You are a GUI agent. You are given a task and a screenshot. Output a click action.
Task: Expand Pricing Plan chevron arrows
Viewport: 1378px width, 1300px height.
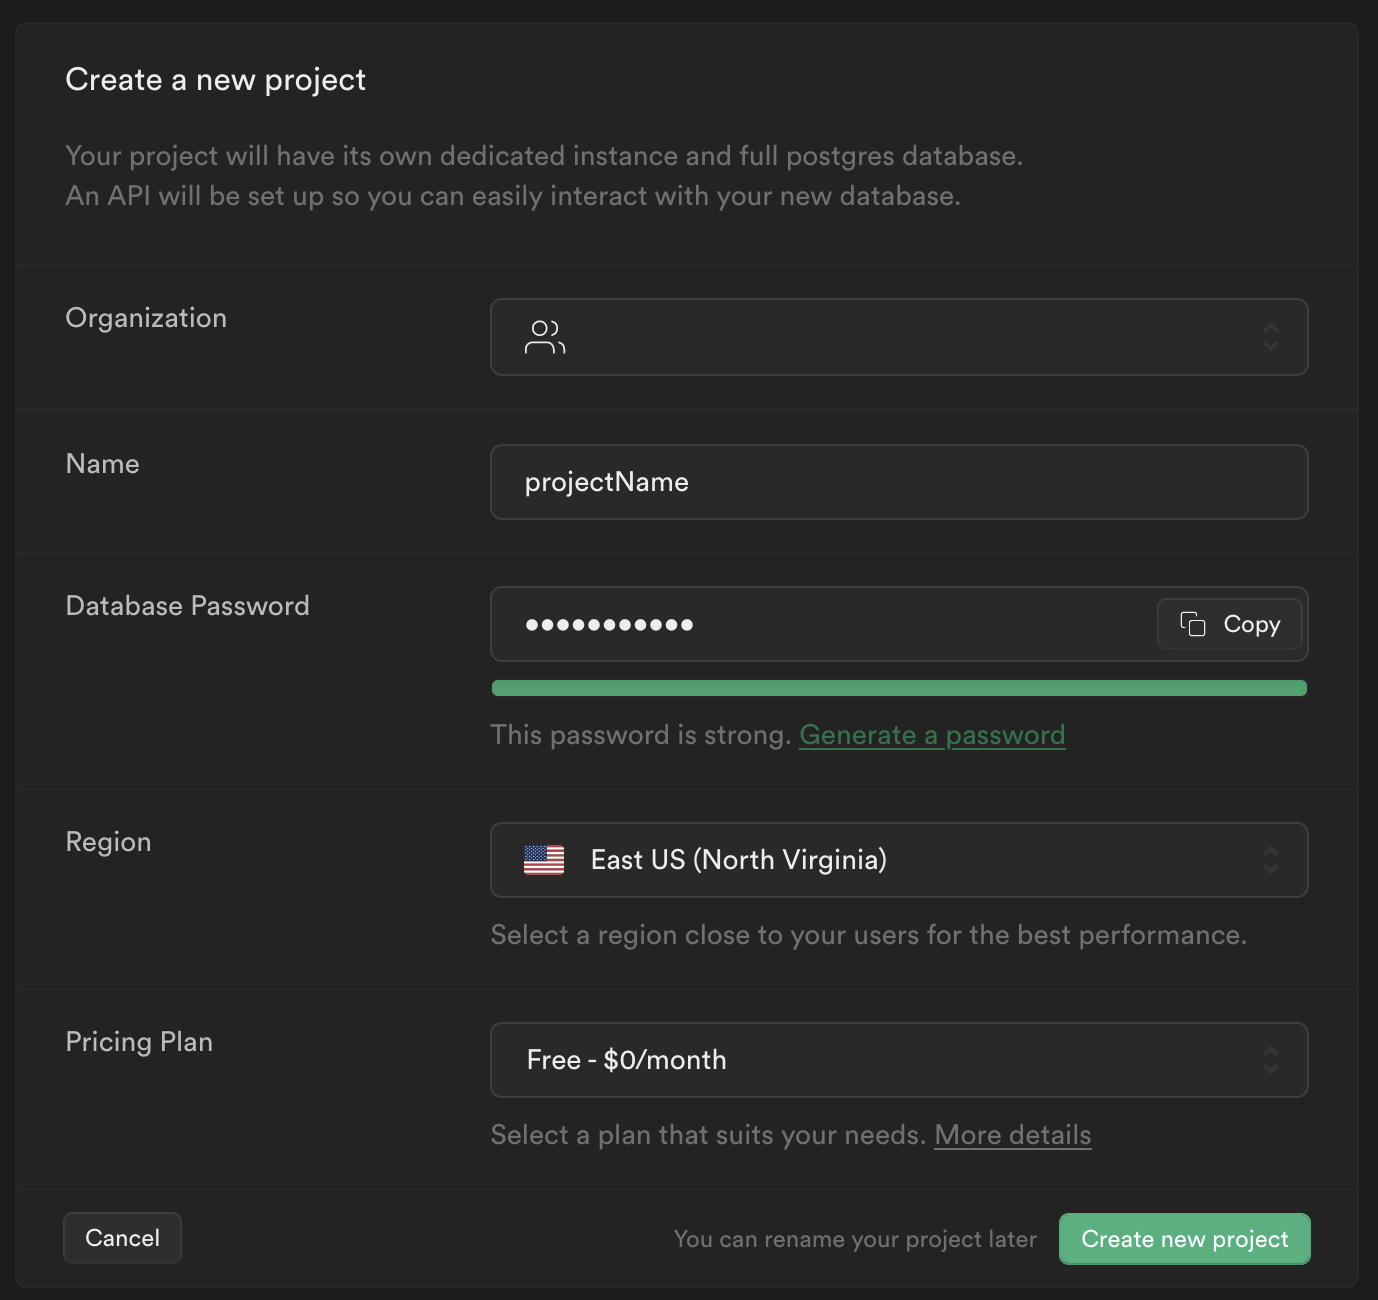click(x=1270, y=1060)
